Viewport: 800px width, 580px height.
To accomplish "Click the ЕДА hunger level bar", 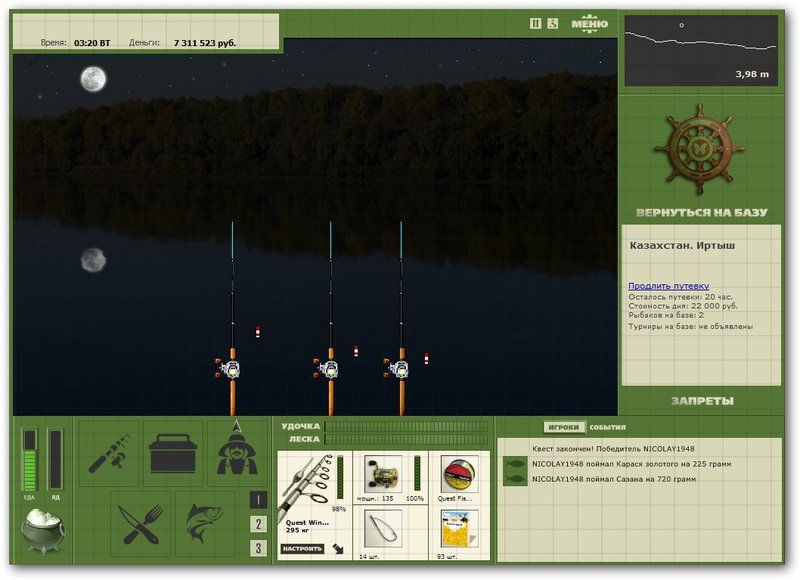I will (x=30, y=460).
